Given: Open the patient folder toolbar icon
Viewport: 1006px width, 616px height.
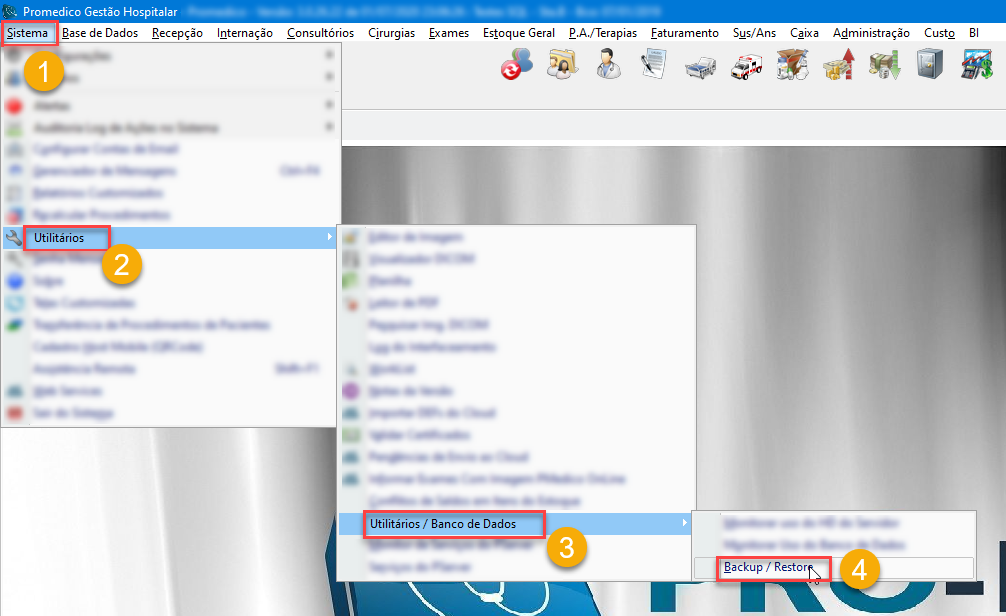Looking at the screenshot, I should [x=563, y=67].
